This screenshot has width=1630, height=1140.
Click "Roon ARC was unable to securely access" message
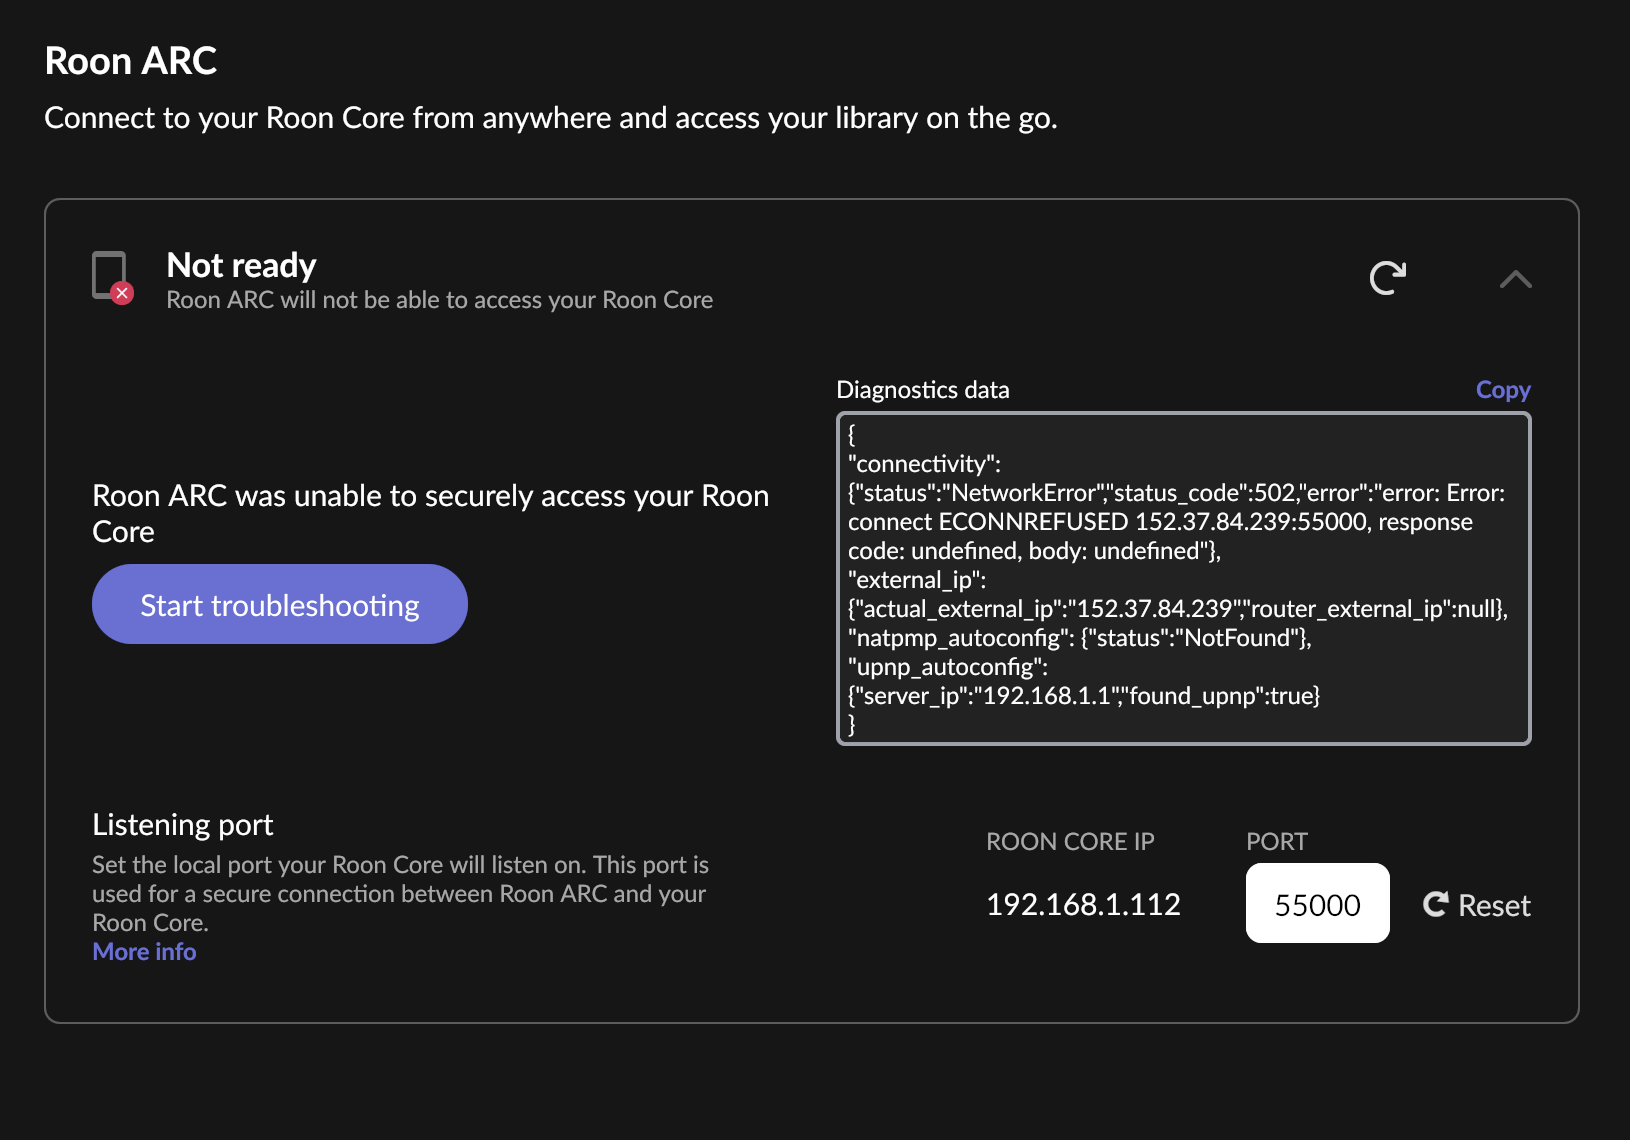coord(431,513)
